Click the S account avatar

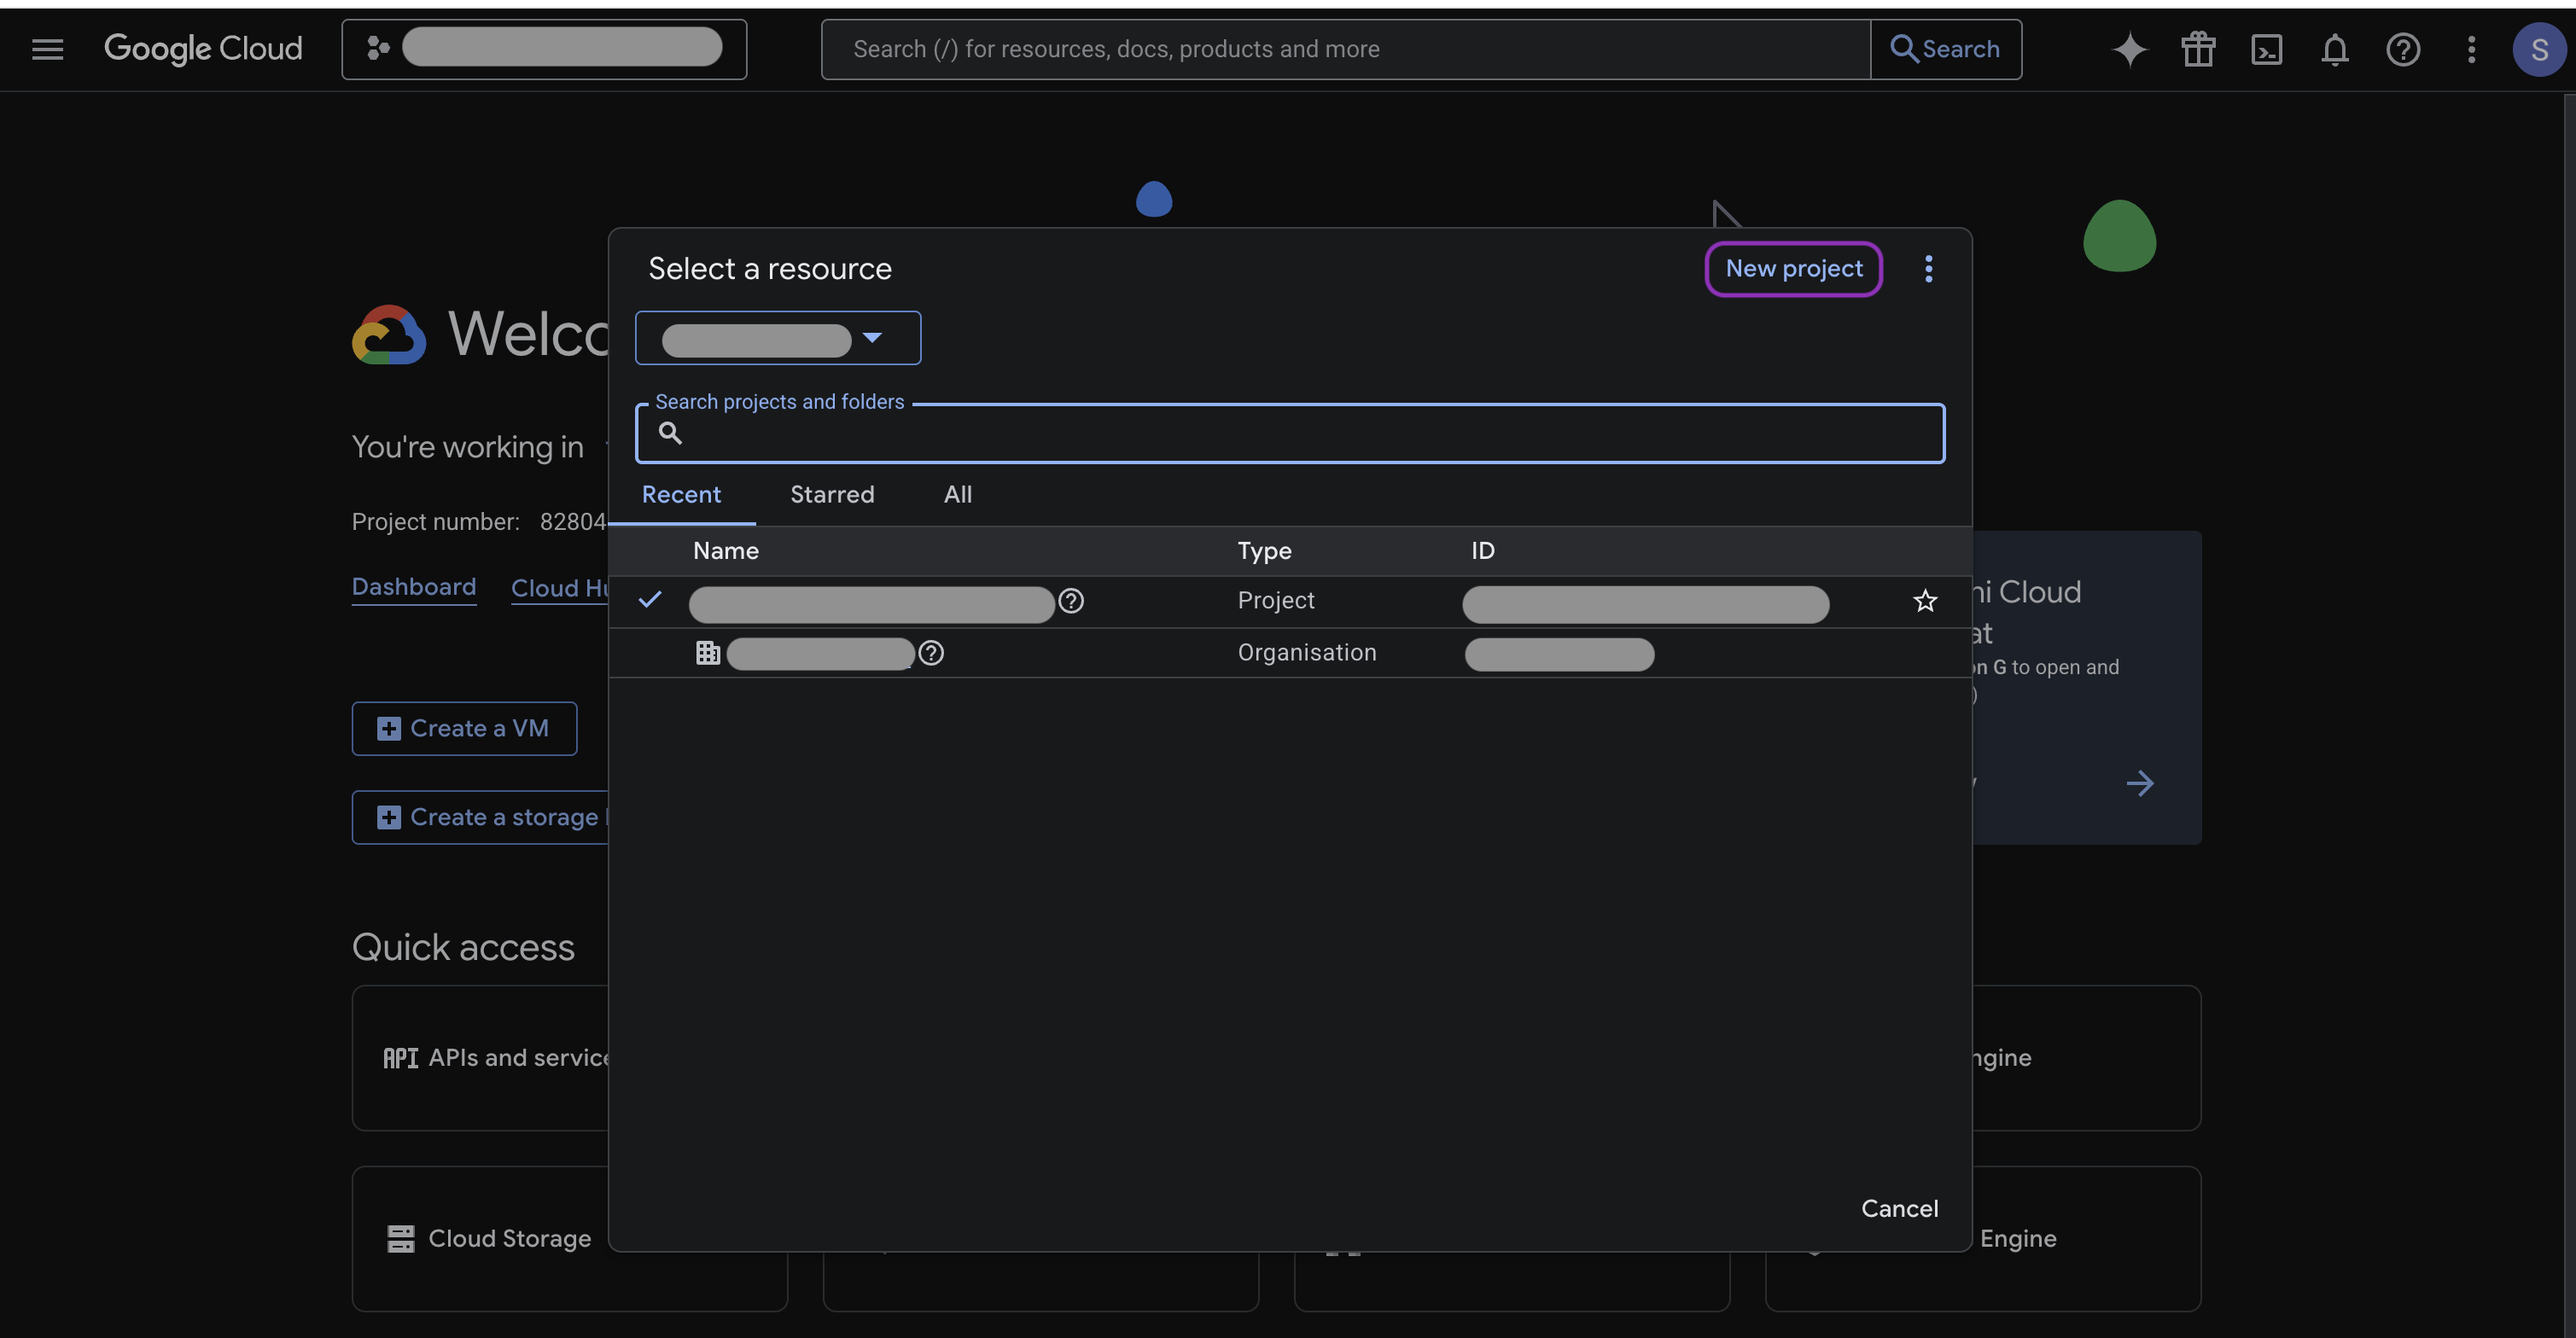tap(2538, 49)
